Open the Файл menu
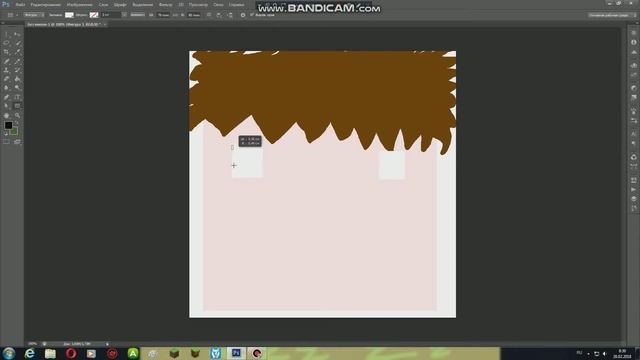 click(20, 4)
